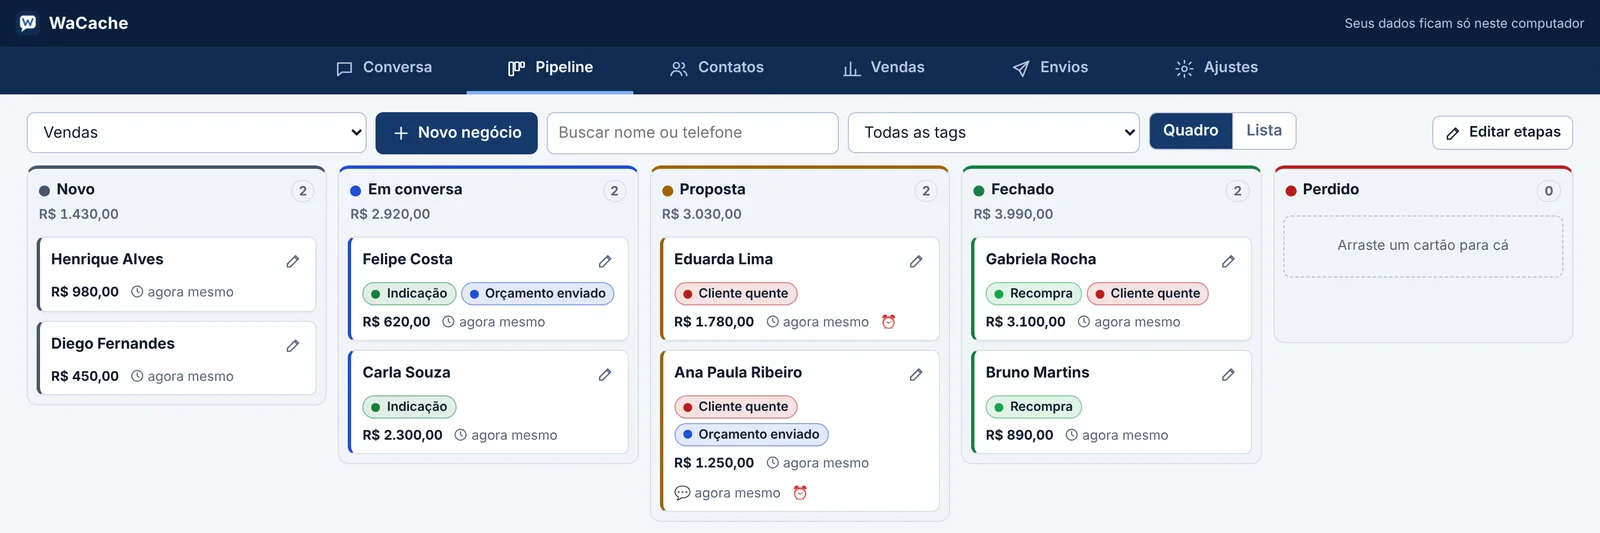Click Orçamento enviado tag on Ana Paula Ribeiro card

(x=751, y=435)
